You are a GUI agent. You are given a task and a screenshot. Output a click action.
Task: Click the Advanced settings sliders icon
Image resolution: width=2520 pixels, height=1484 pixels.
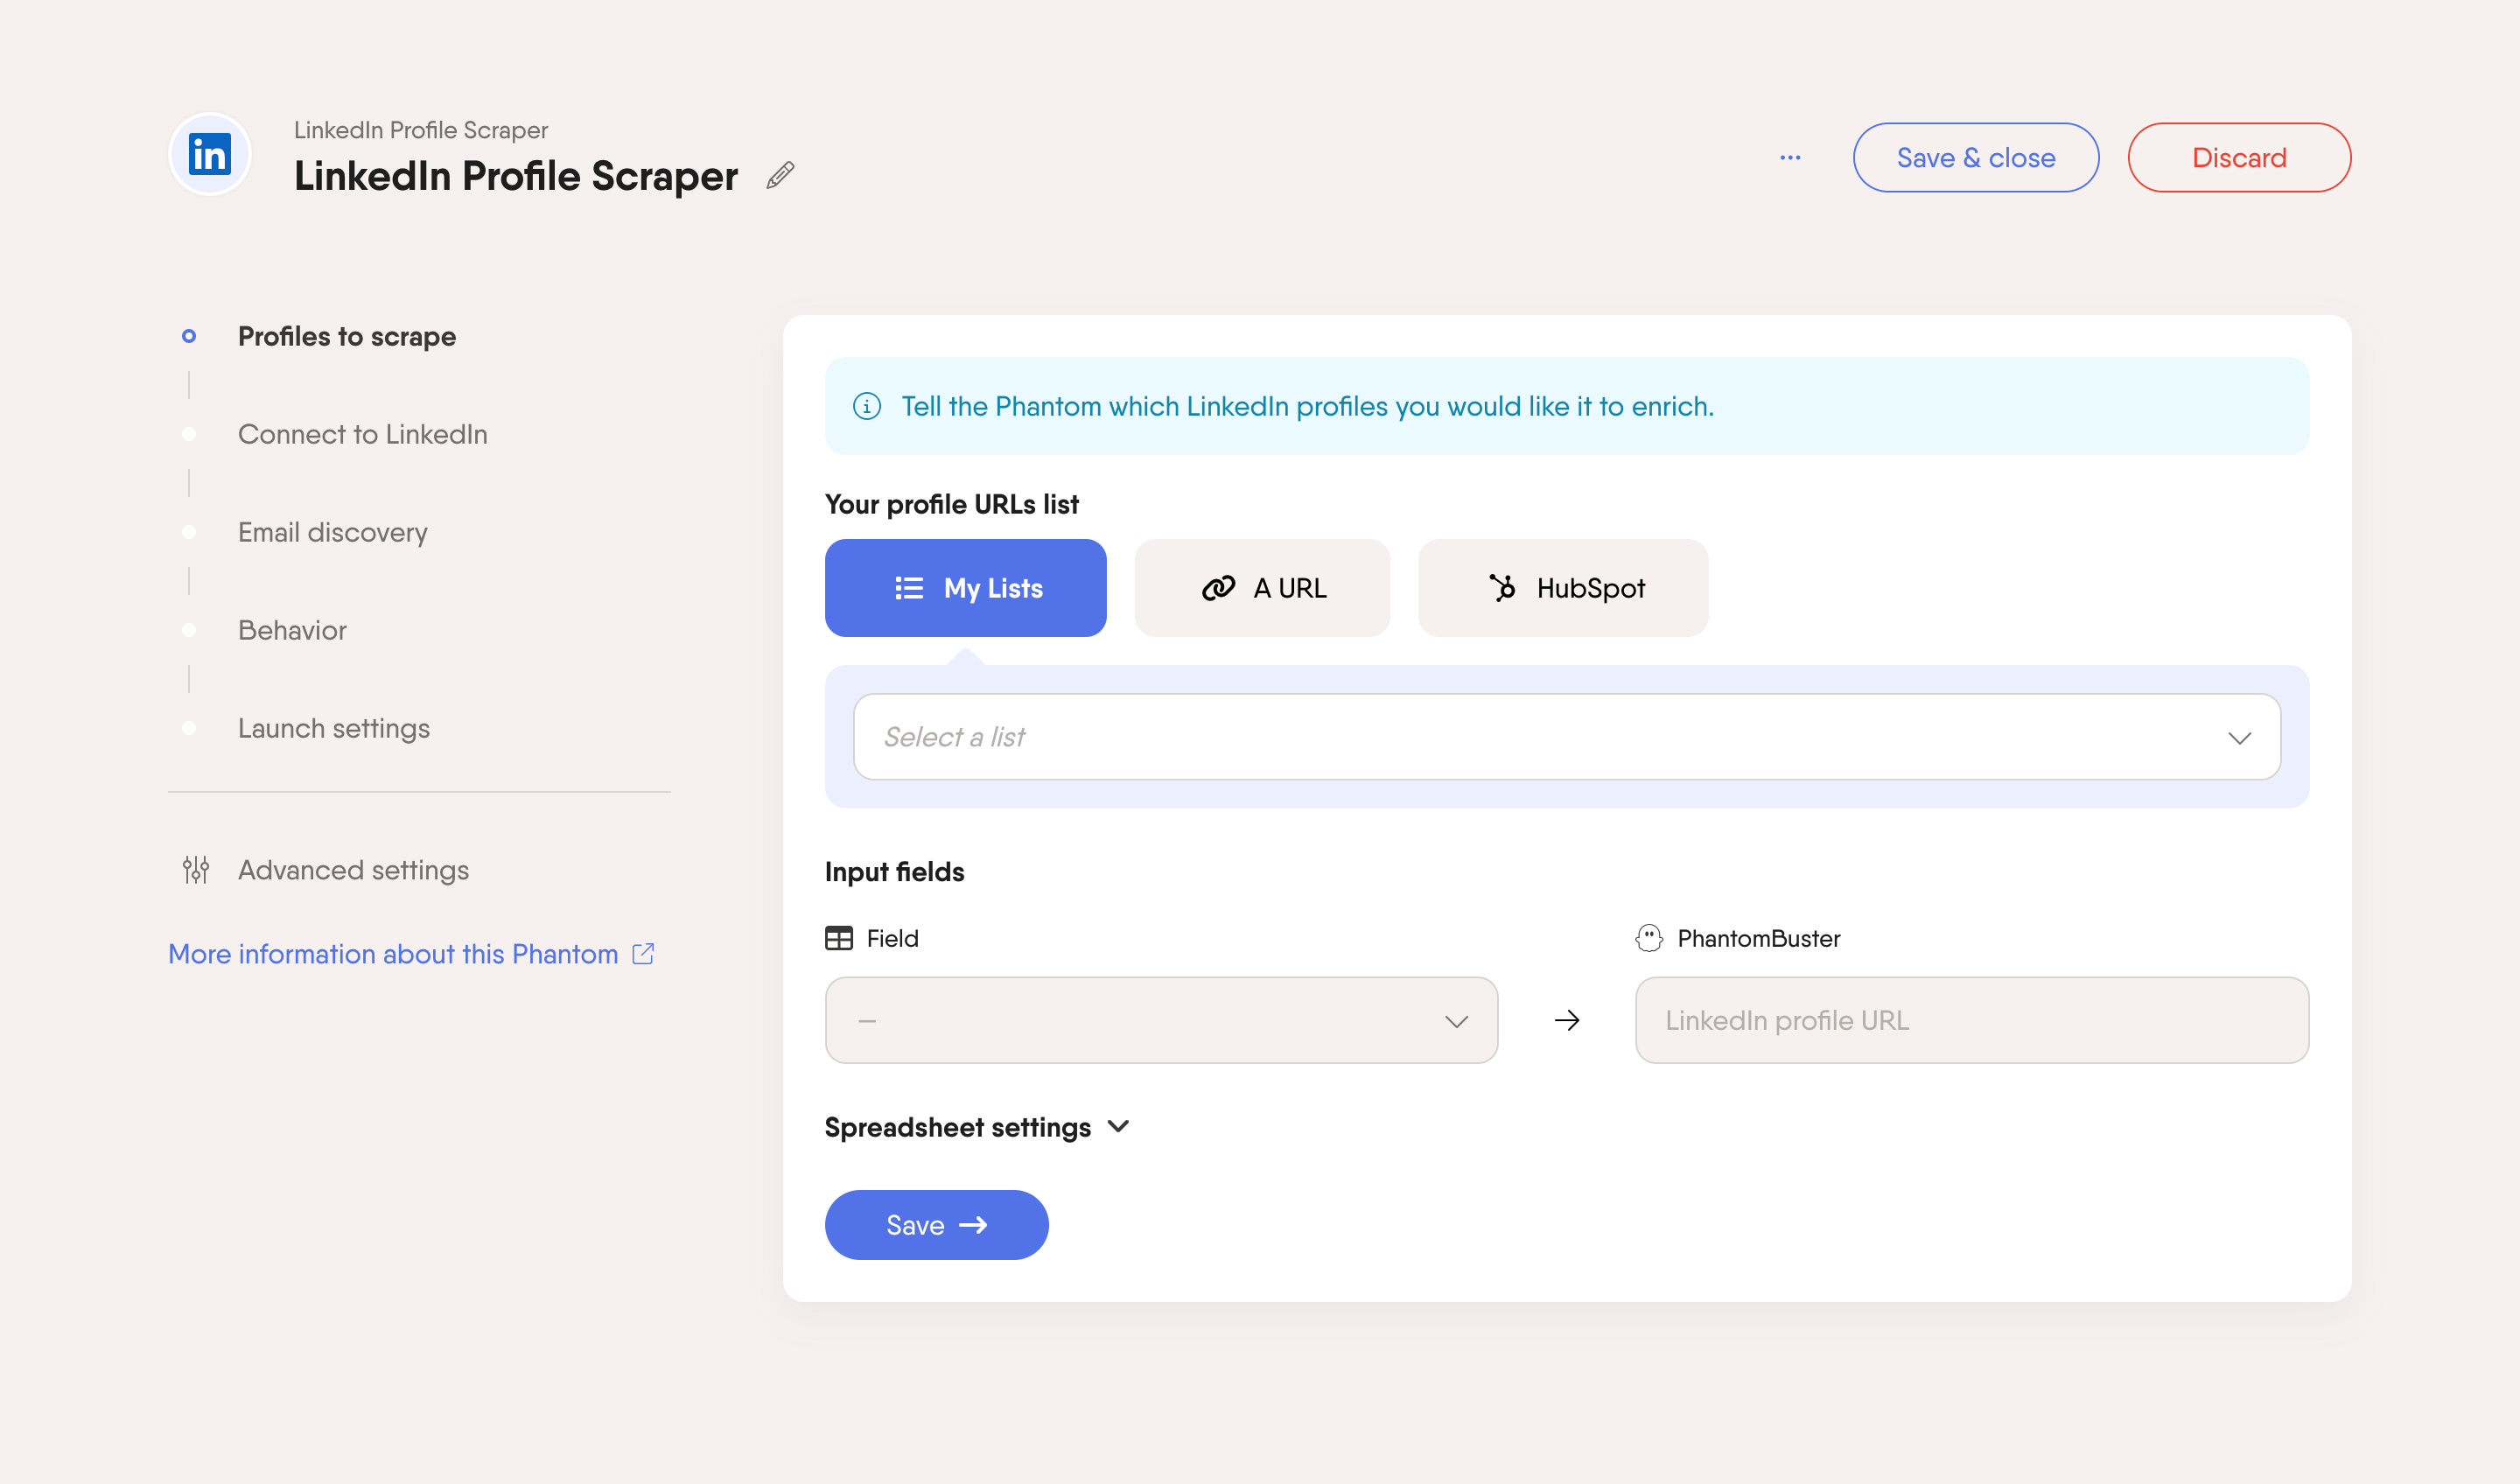tap(196, 870)
